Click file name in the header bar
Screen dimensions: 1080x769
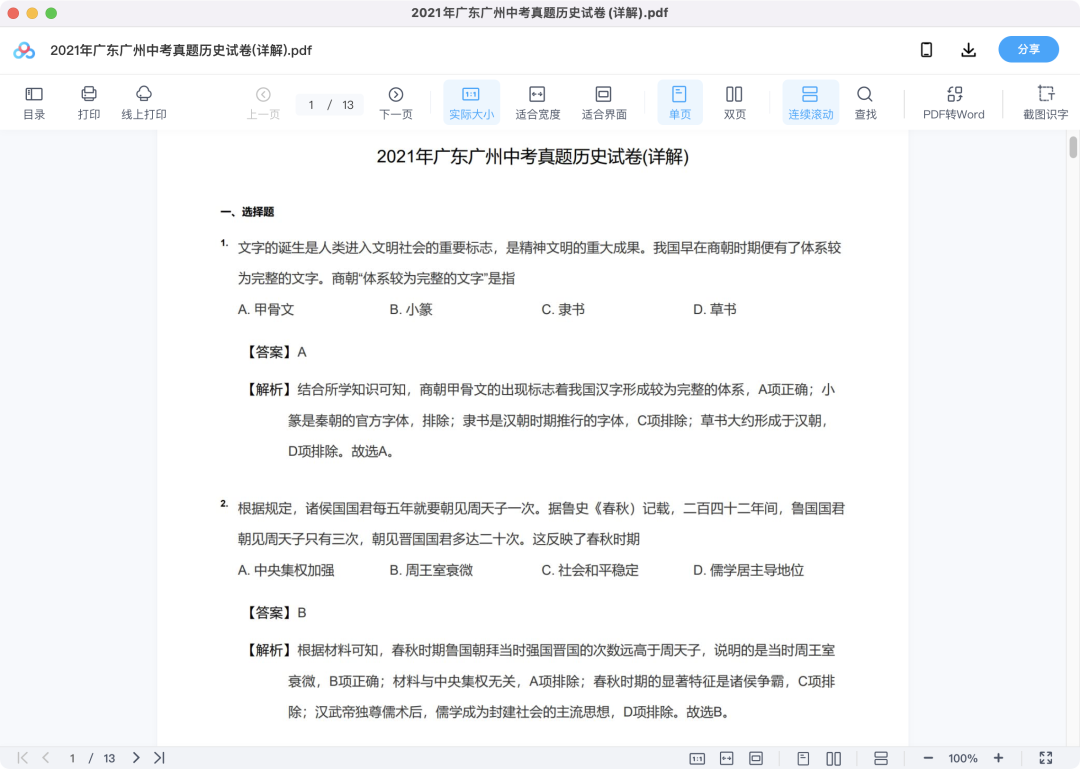click(181, 50)
